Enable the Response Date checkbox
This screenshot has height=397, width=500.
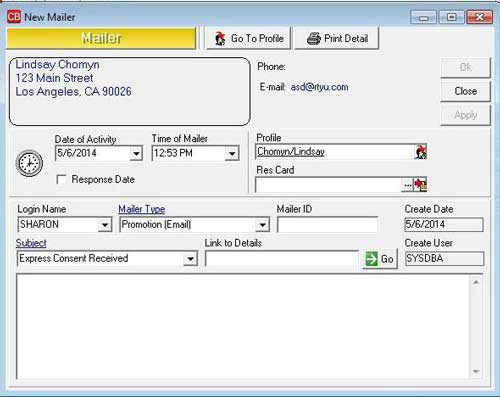61,180
